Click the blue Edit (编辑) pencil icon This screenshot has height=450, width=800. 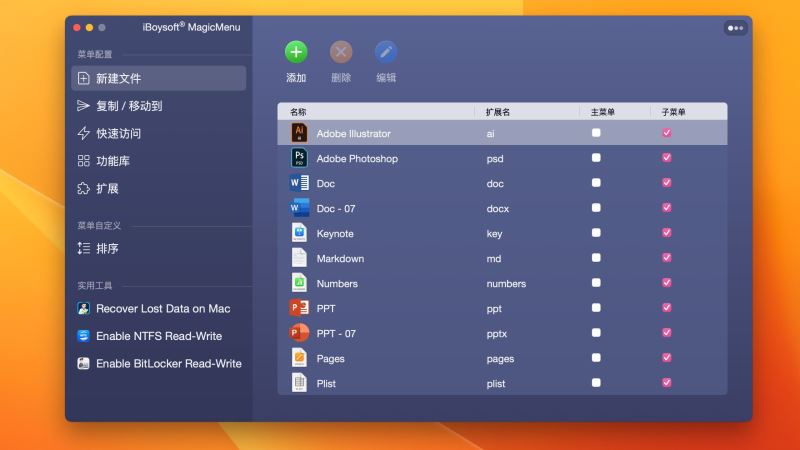pyautogui.click(x=386, y=52)
